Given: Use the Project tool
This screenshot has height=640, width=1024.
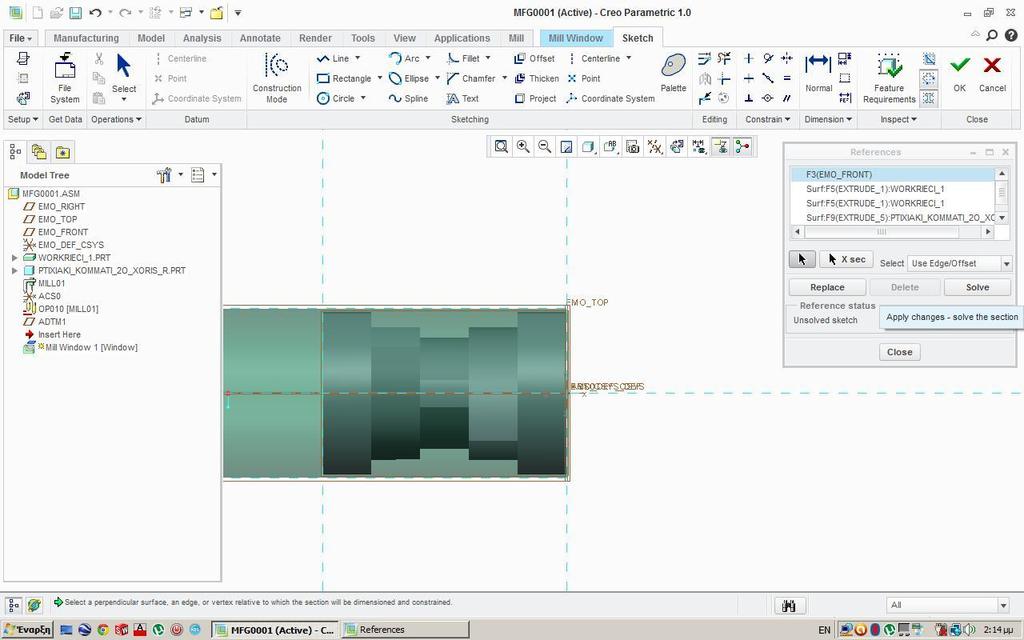Looking at the screenshot, I should click(x=535, y=99).
